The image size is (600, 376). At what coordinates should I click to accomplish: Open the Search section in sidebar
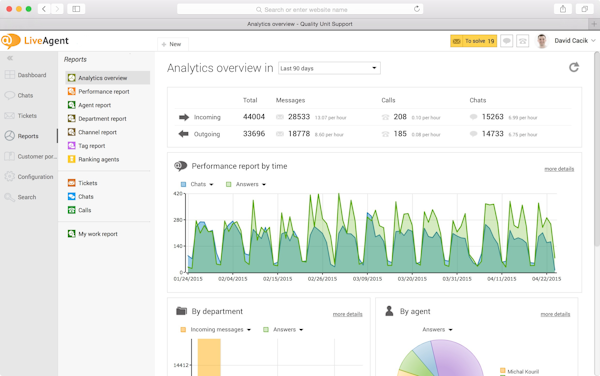click(x=21, y=197)
